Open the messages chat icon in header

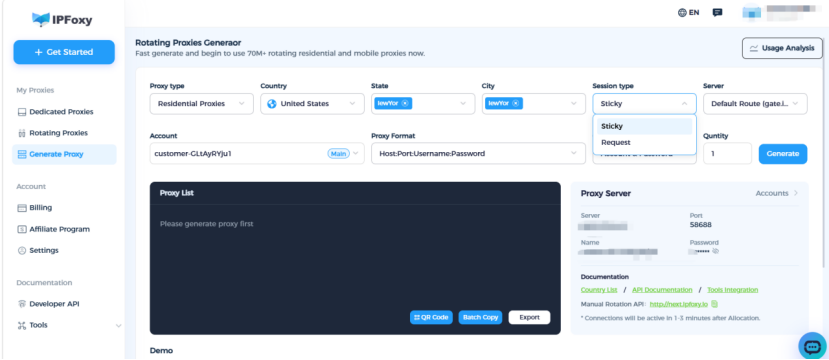click(x=717, y=13)
